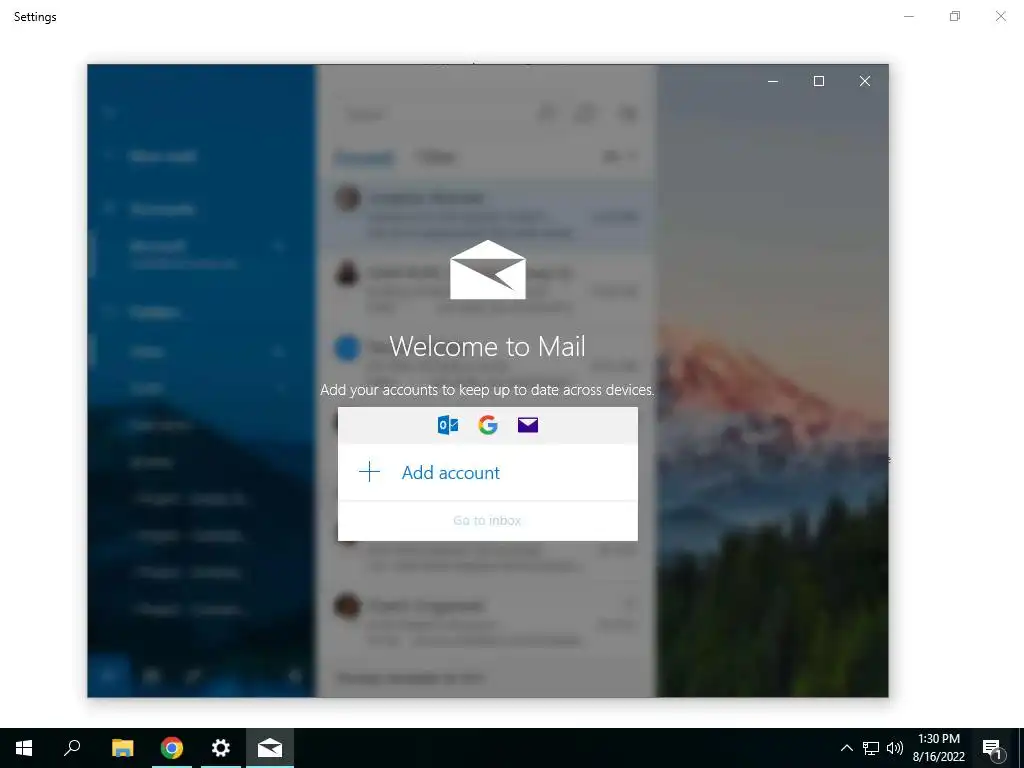This screenshot has width=1024, height=768.
Task: Show hidden system tray icons
Action: 846,748
